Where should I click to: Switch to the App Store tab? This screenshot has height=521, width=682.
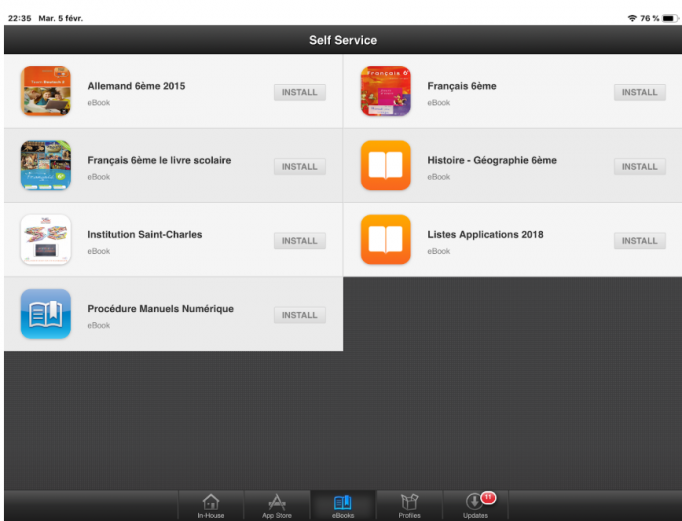[277, 506]
